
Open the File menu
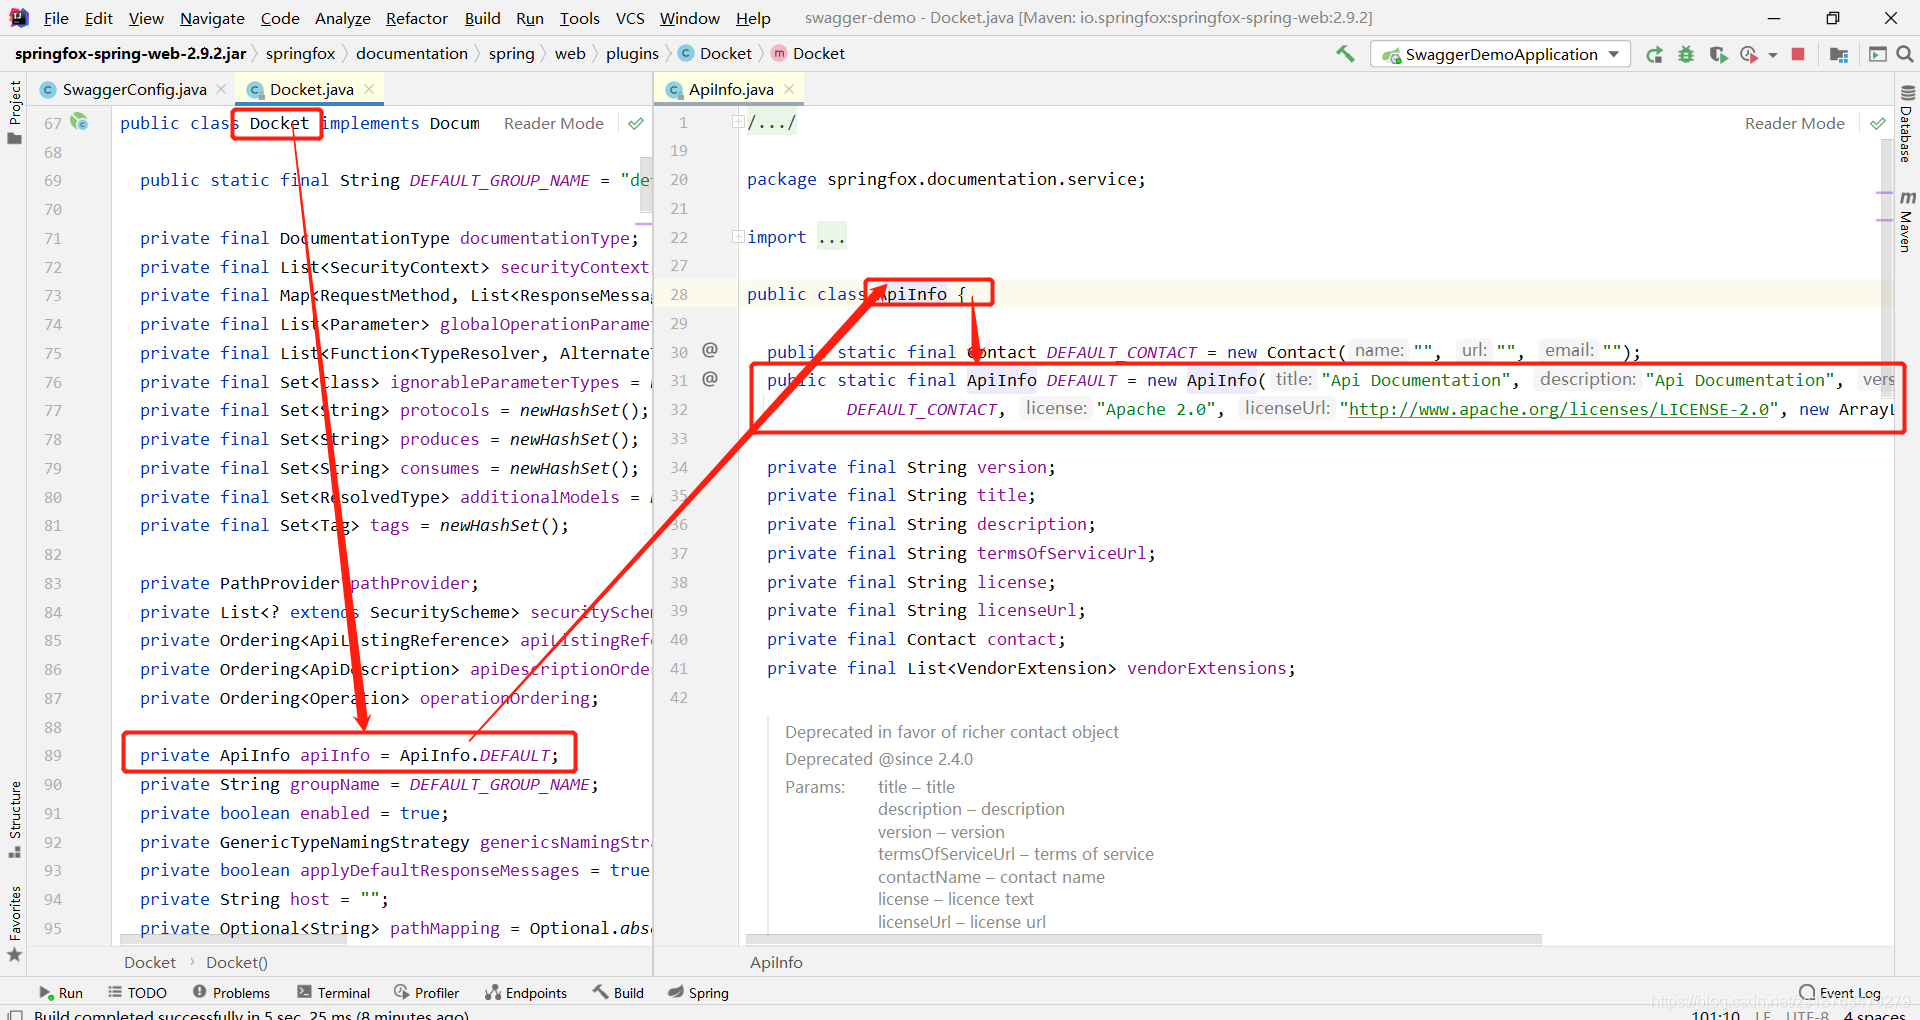click(x=56, y=18)
